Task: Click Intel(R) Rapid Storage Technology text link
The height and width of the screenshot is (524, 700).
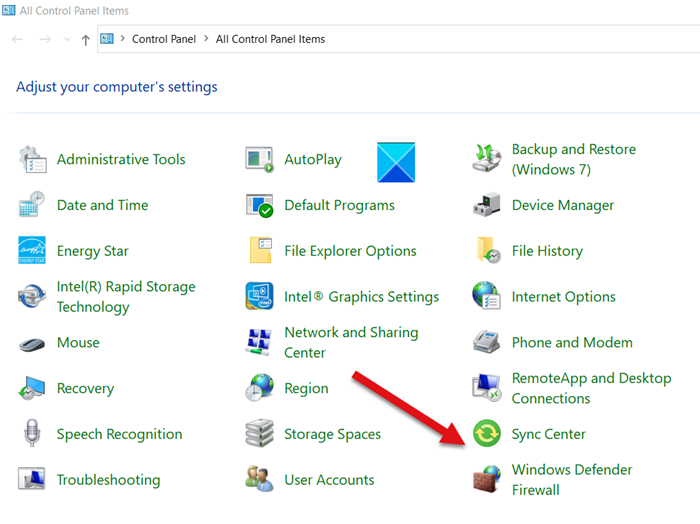Action: [126, 297]
